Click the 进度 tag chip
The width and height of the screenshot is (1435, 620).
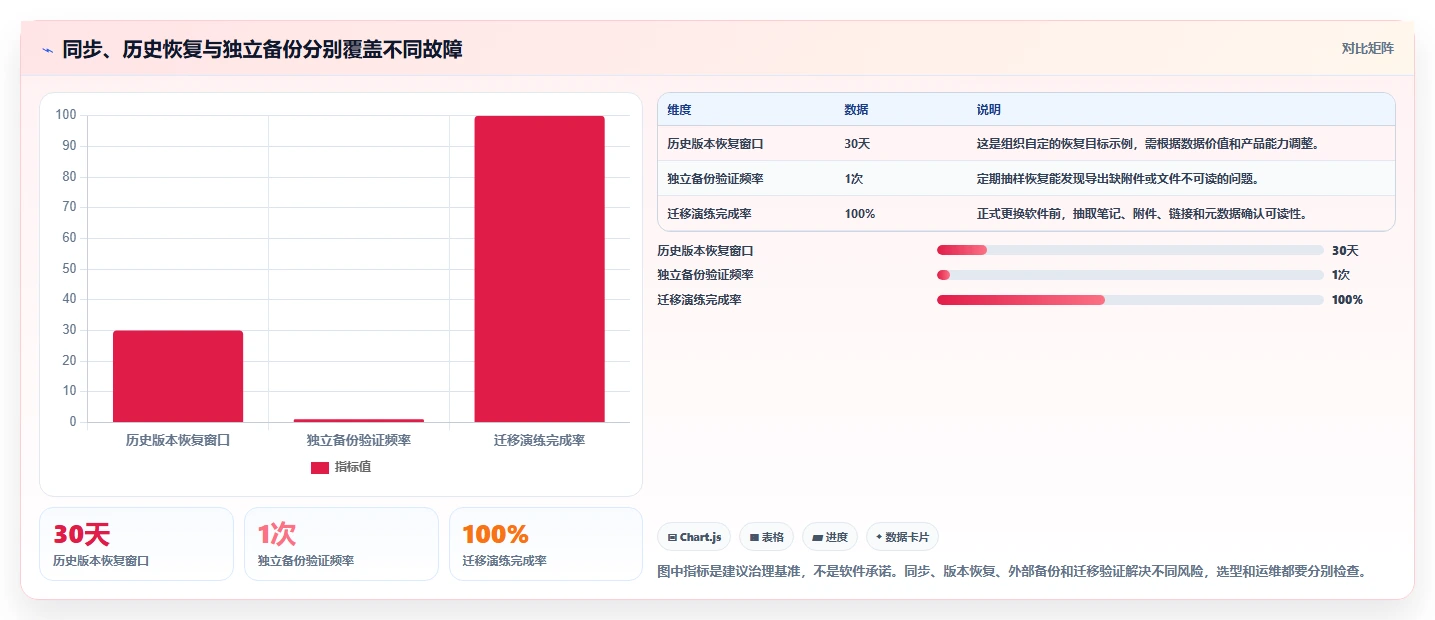click(830, 537)
